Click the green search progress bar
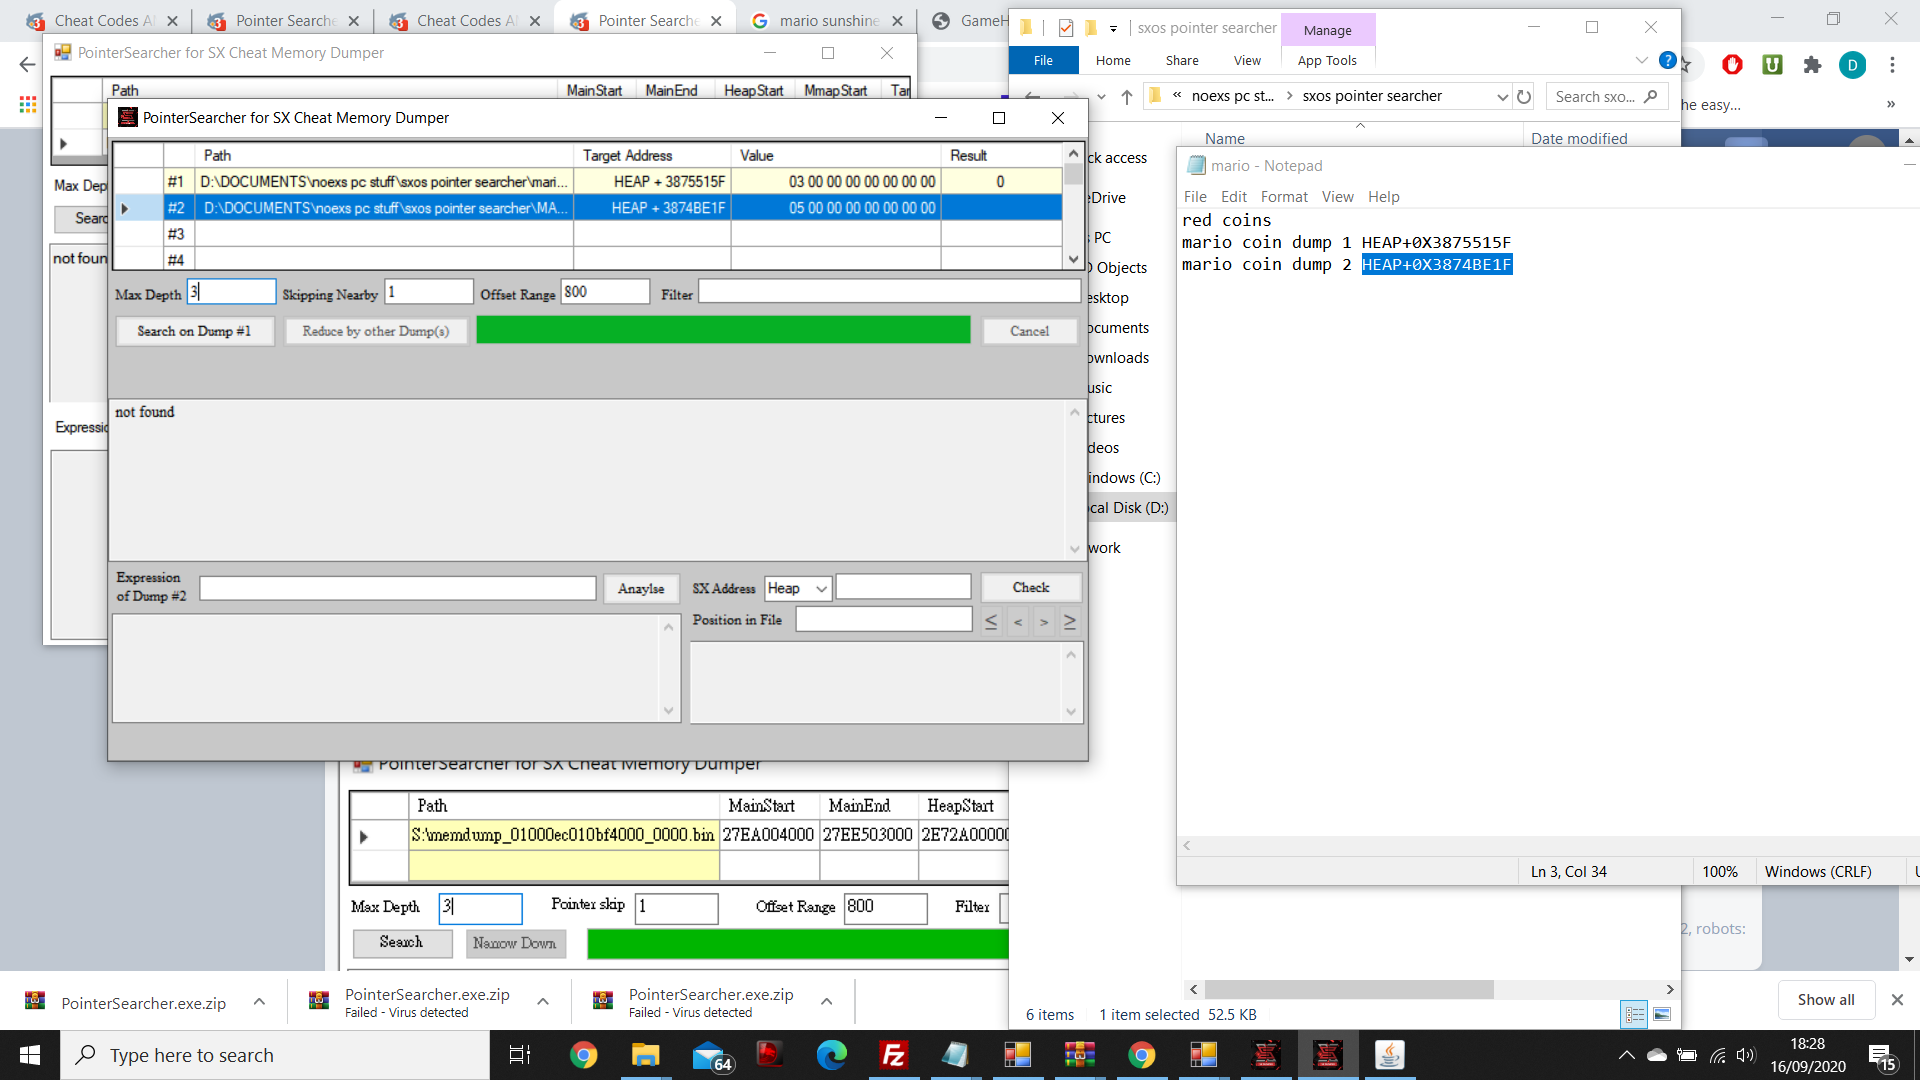The image size is (1920, 1080). 723,330
